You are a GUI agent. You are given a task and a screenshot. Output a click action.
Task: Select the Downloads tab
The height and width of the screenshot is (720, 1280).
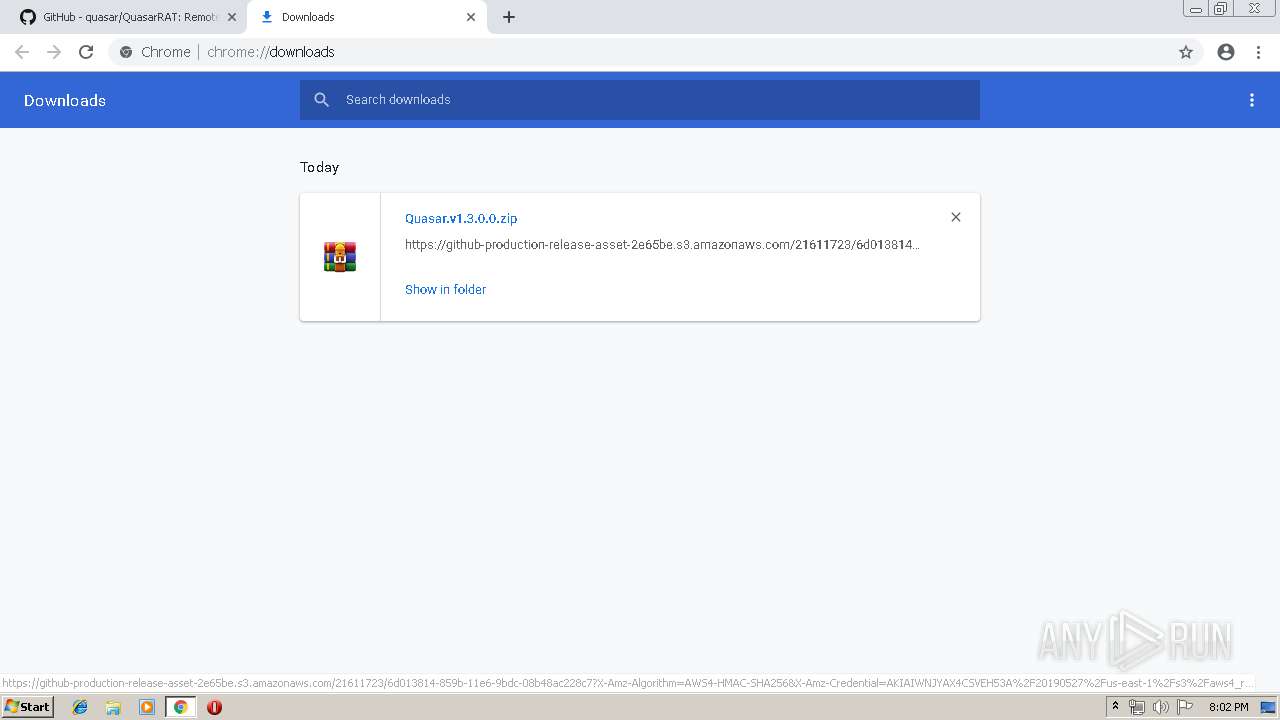[367, 17]
